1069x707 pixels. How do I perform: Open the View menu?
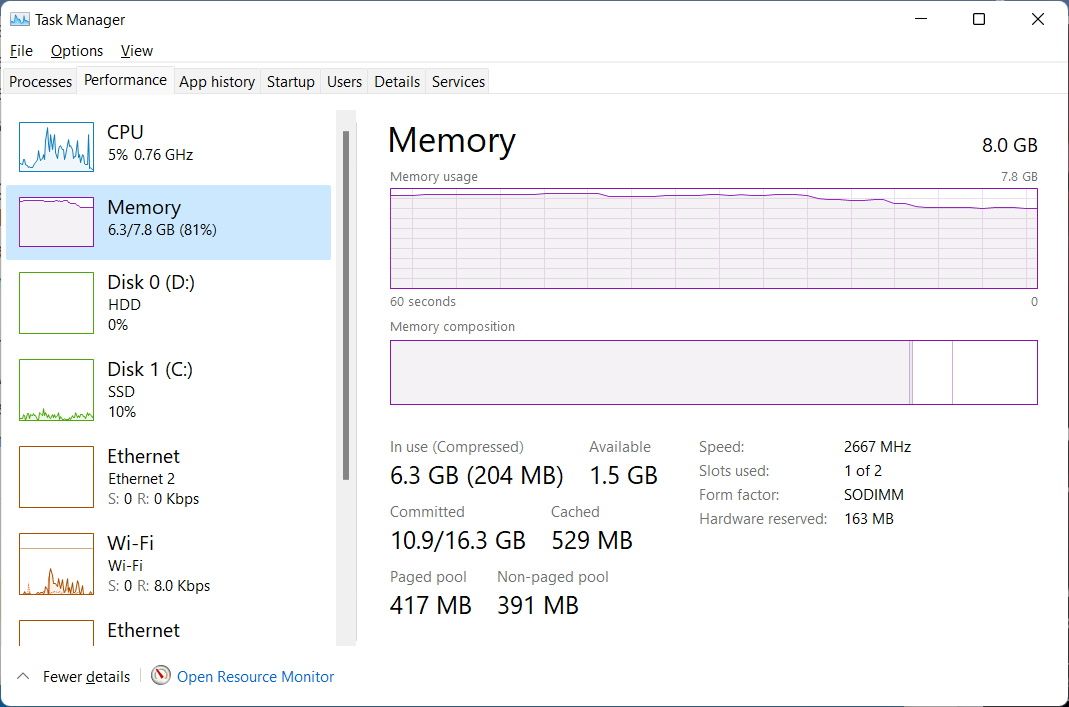tap(136, 50)
